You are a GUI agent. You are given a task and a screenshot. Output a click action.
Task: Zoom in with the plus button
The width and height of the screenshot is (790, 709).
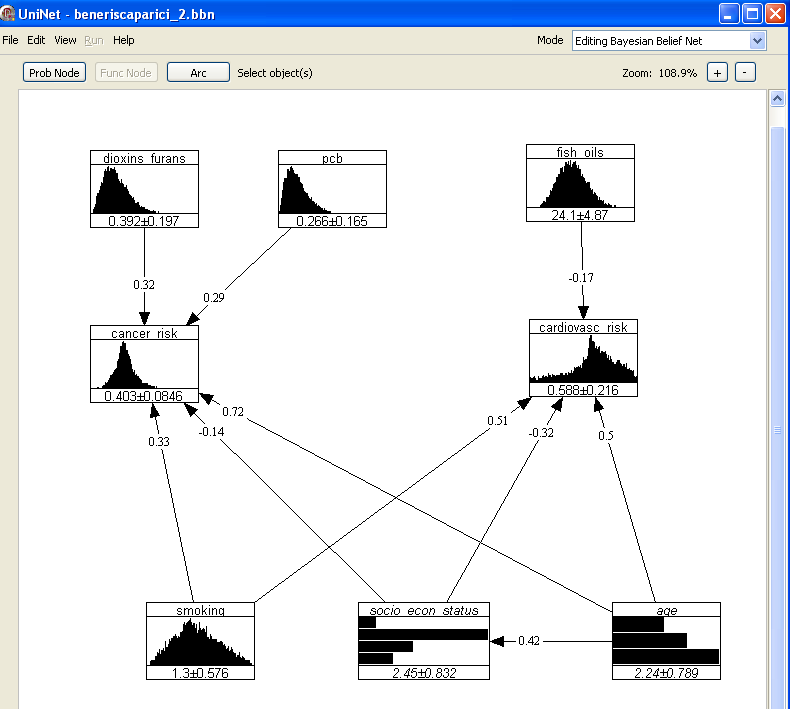click(x=717, y=72)
